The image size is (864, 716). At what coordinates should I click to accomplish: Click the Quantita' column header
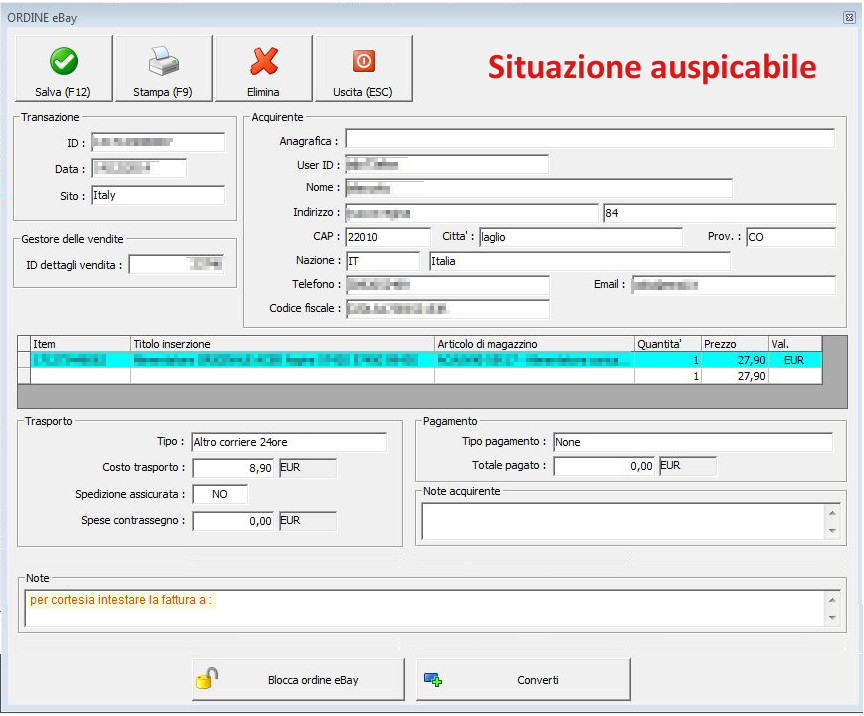tap(668, 344)
